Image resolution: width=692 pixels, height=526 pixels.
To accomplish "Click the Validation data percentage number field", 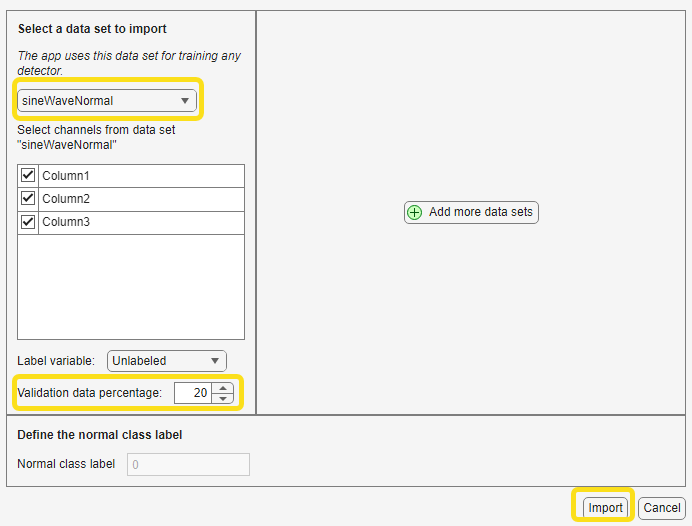I will pos(193,393).
